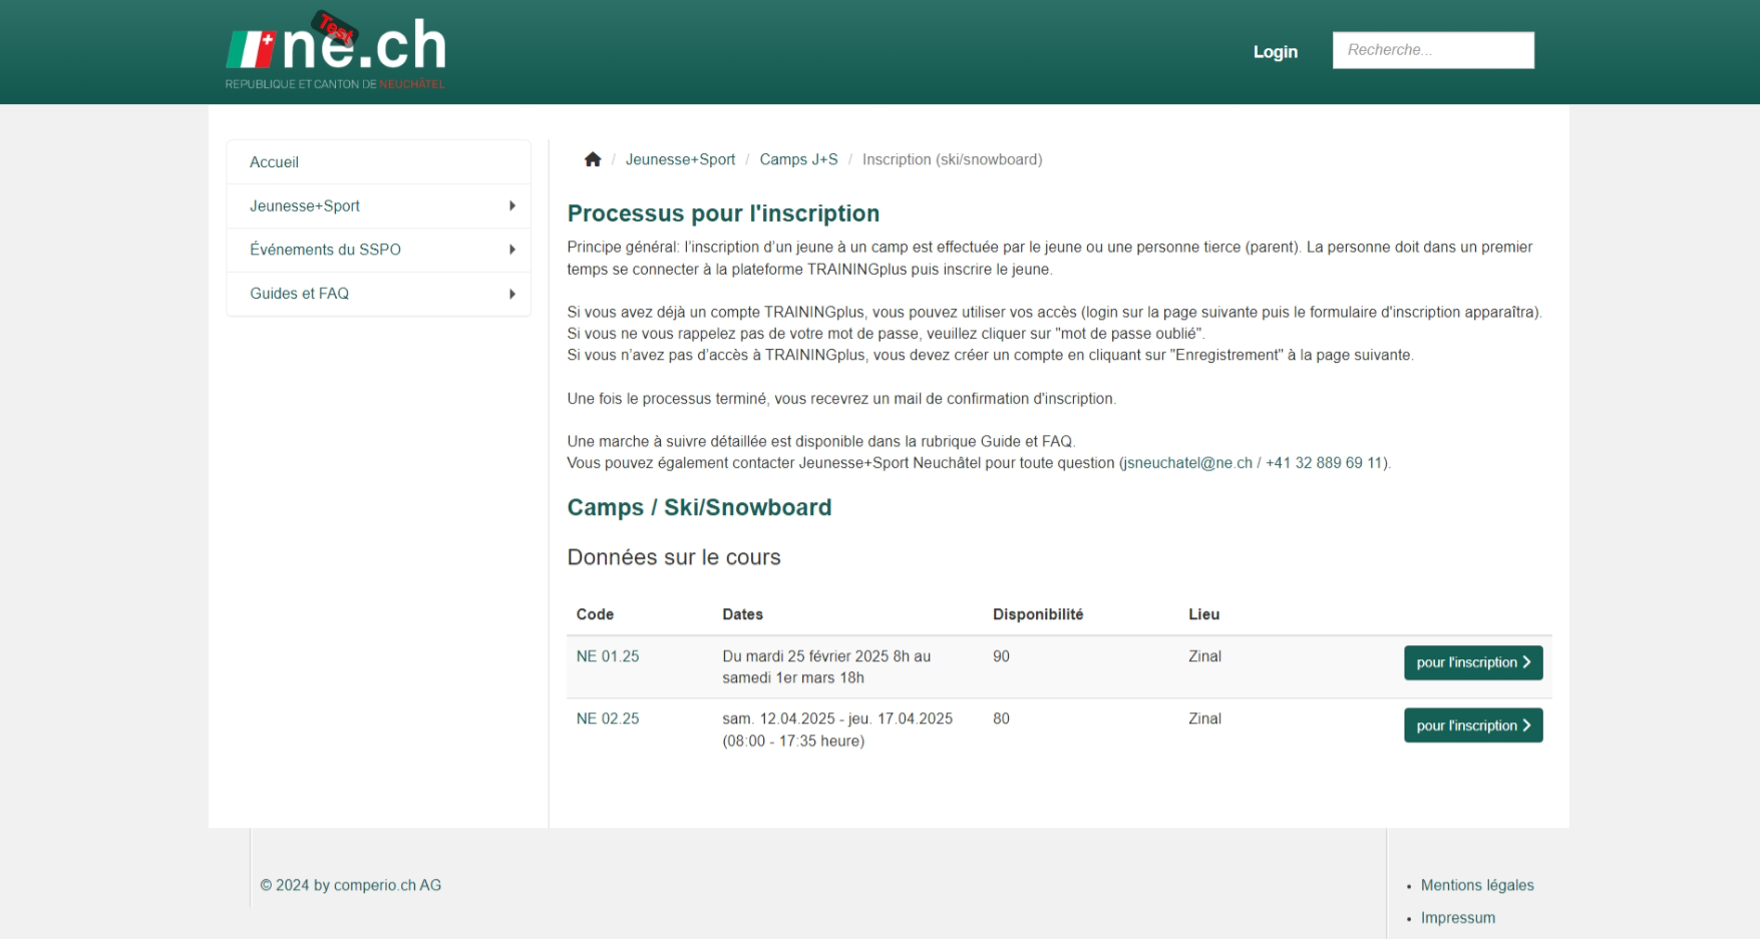Image resolution: width=1760 pixels, height=939 pixels.
Task: Click the Lieu column header
Action: pyautogui.click(x=1204, y=614)
